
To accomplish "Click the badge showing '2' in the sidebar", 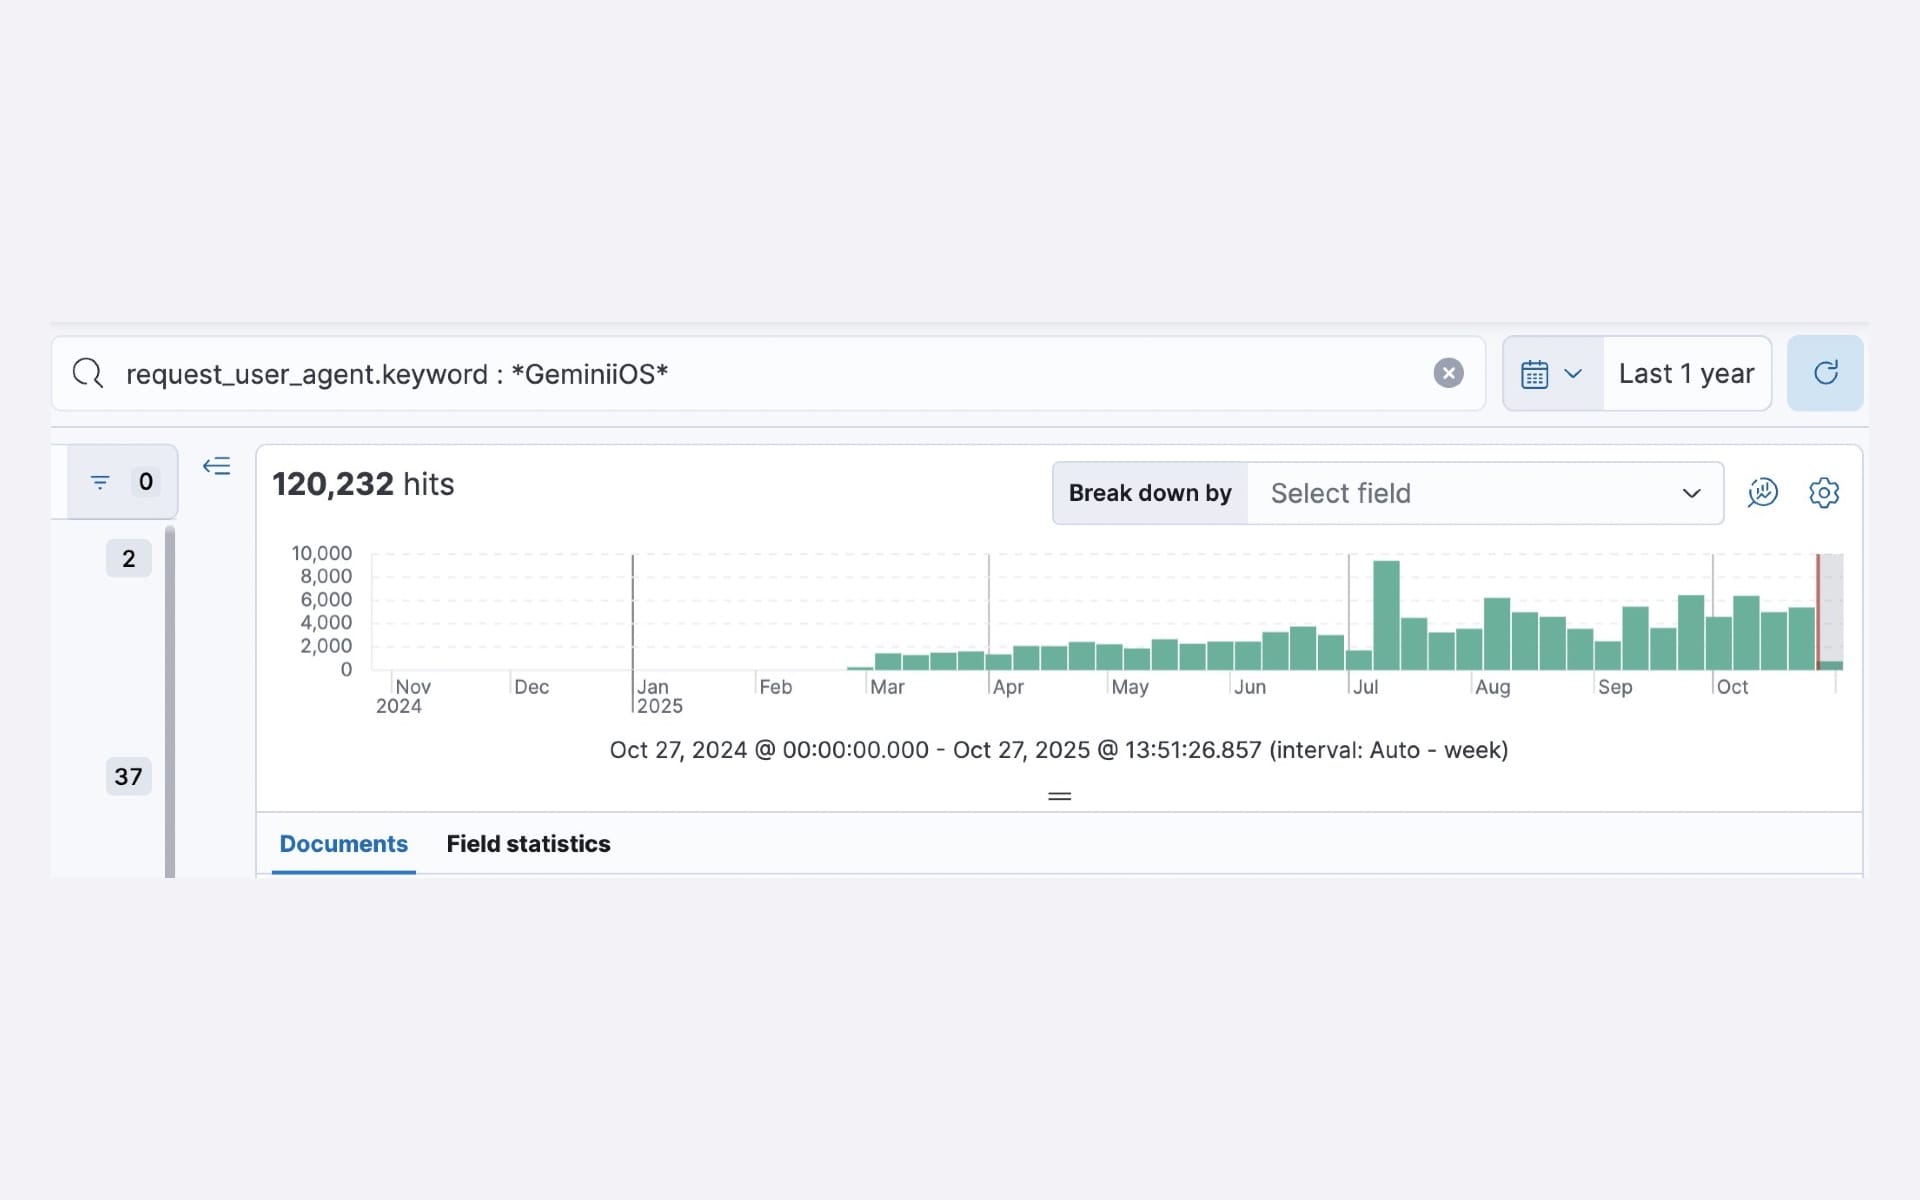I will tap(128, 558).
